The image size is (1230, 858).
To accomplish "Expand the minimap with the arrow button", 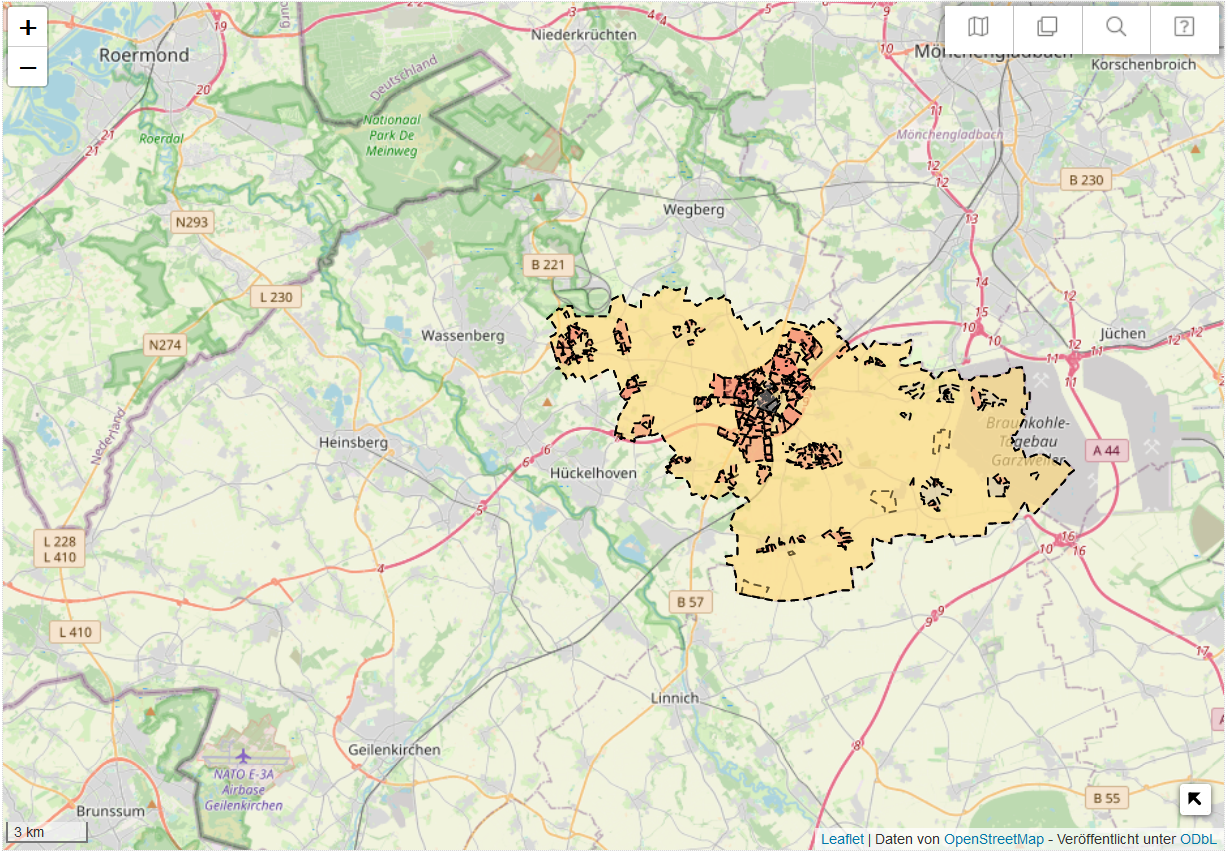I will pyautogui.click(x=1195, y=799).
